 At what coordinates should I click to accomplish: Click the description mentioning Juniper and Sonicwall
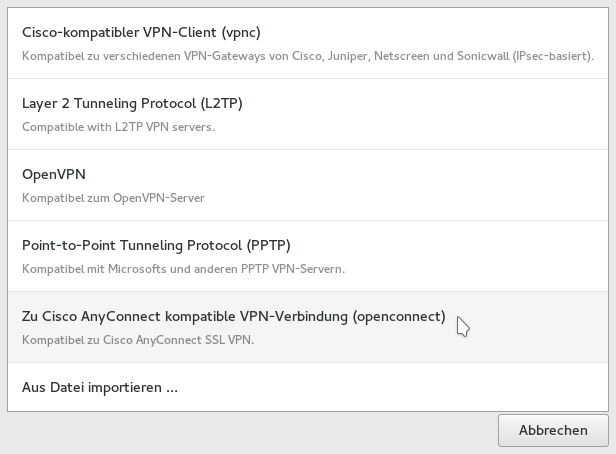pyautogui.click(x=307, y=57)
